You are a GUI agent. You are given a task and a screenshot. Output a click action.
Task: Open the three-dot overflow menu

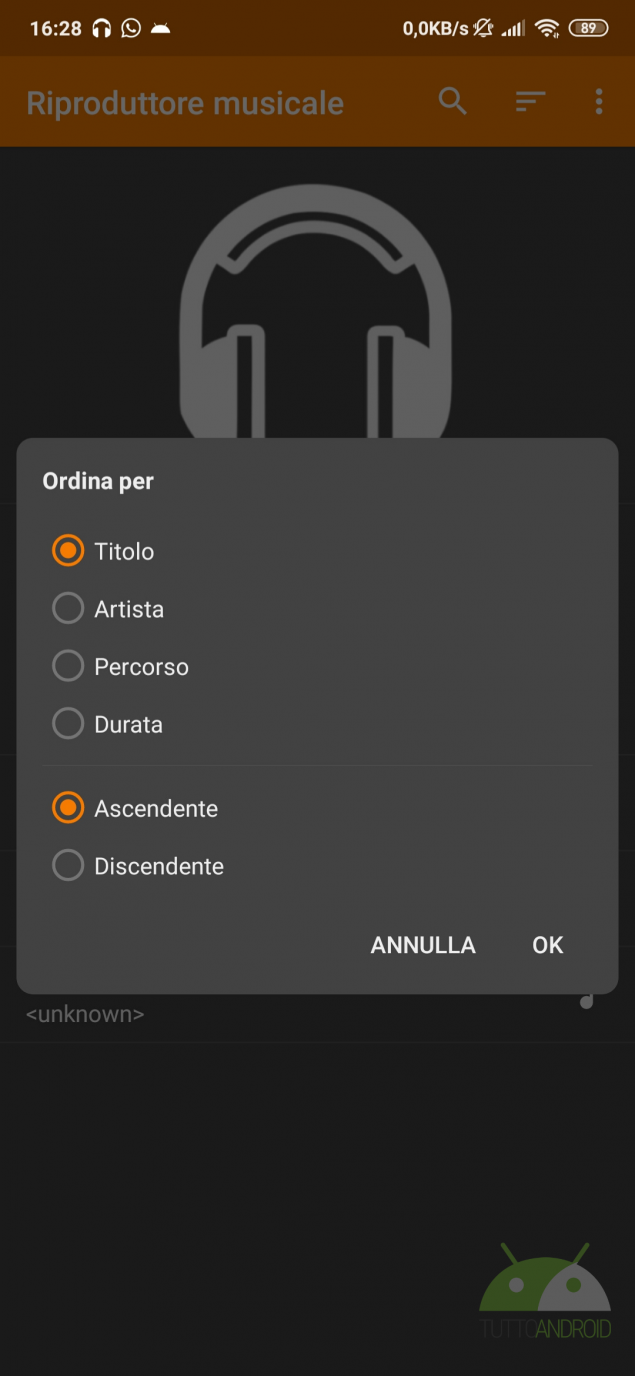tap(599, 101)
